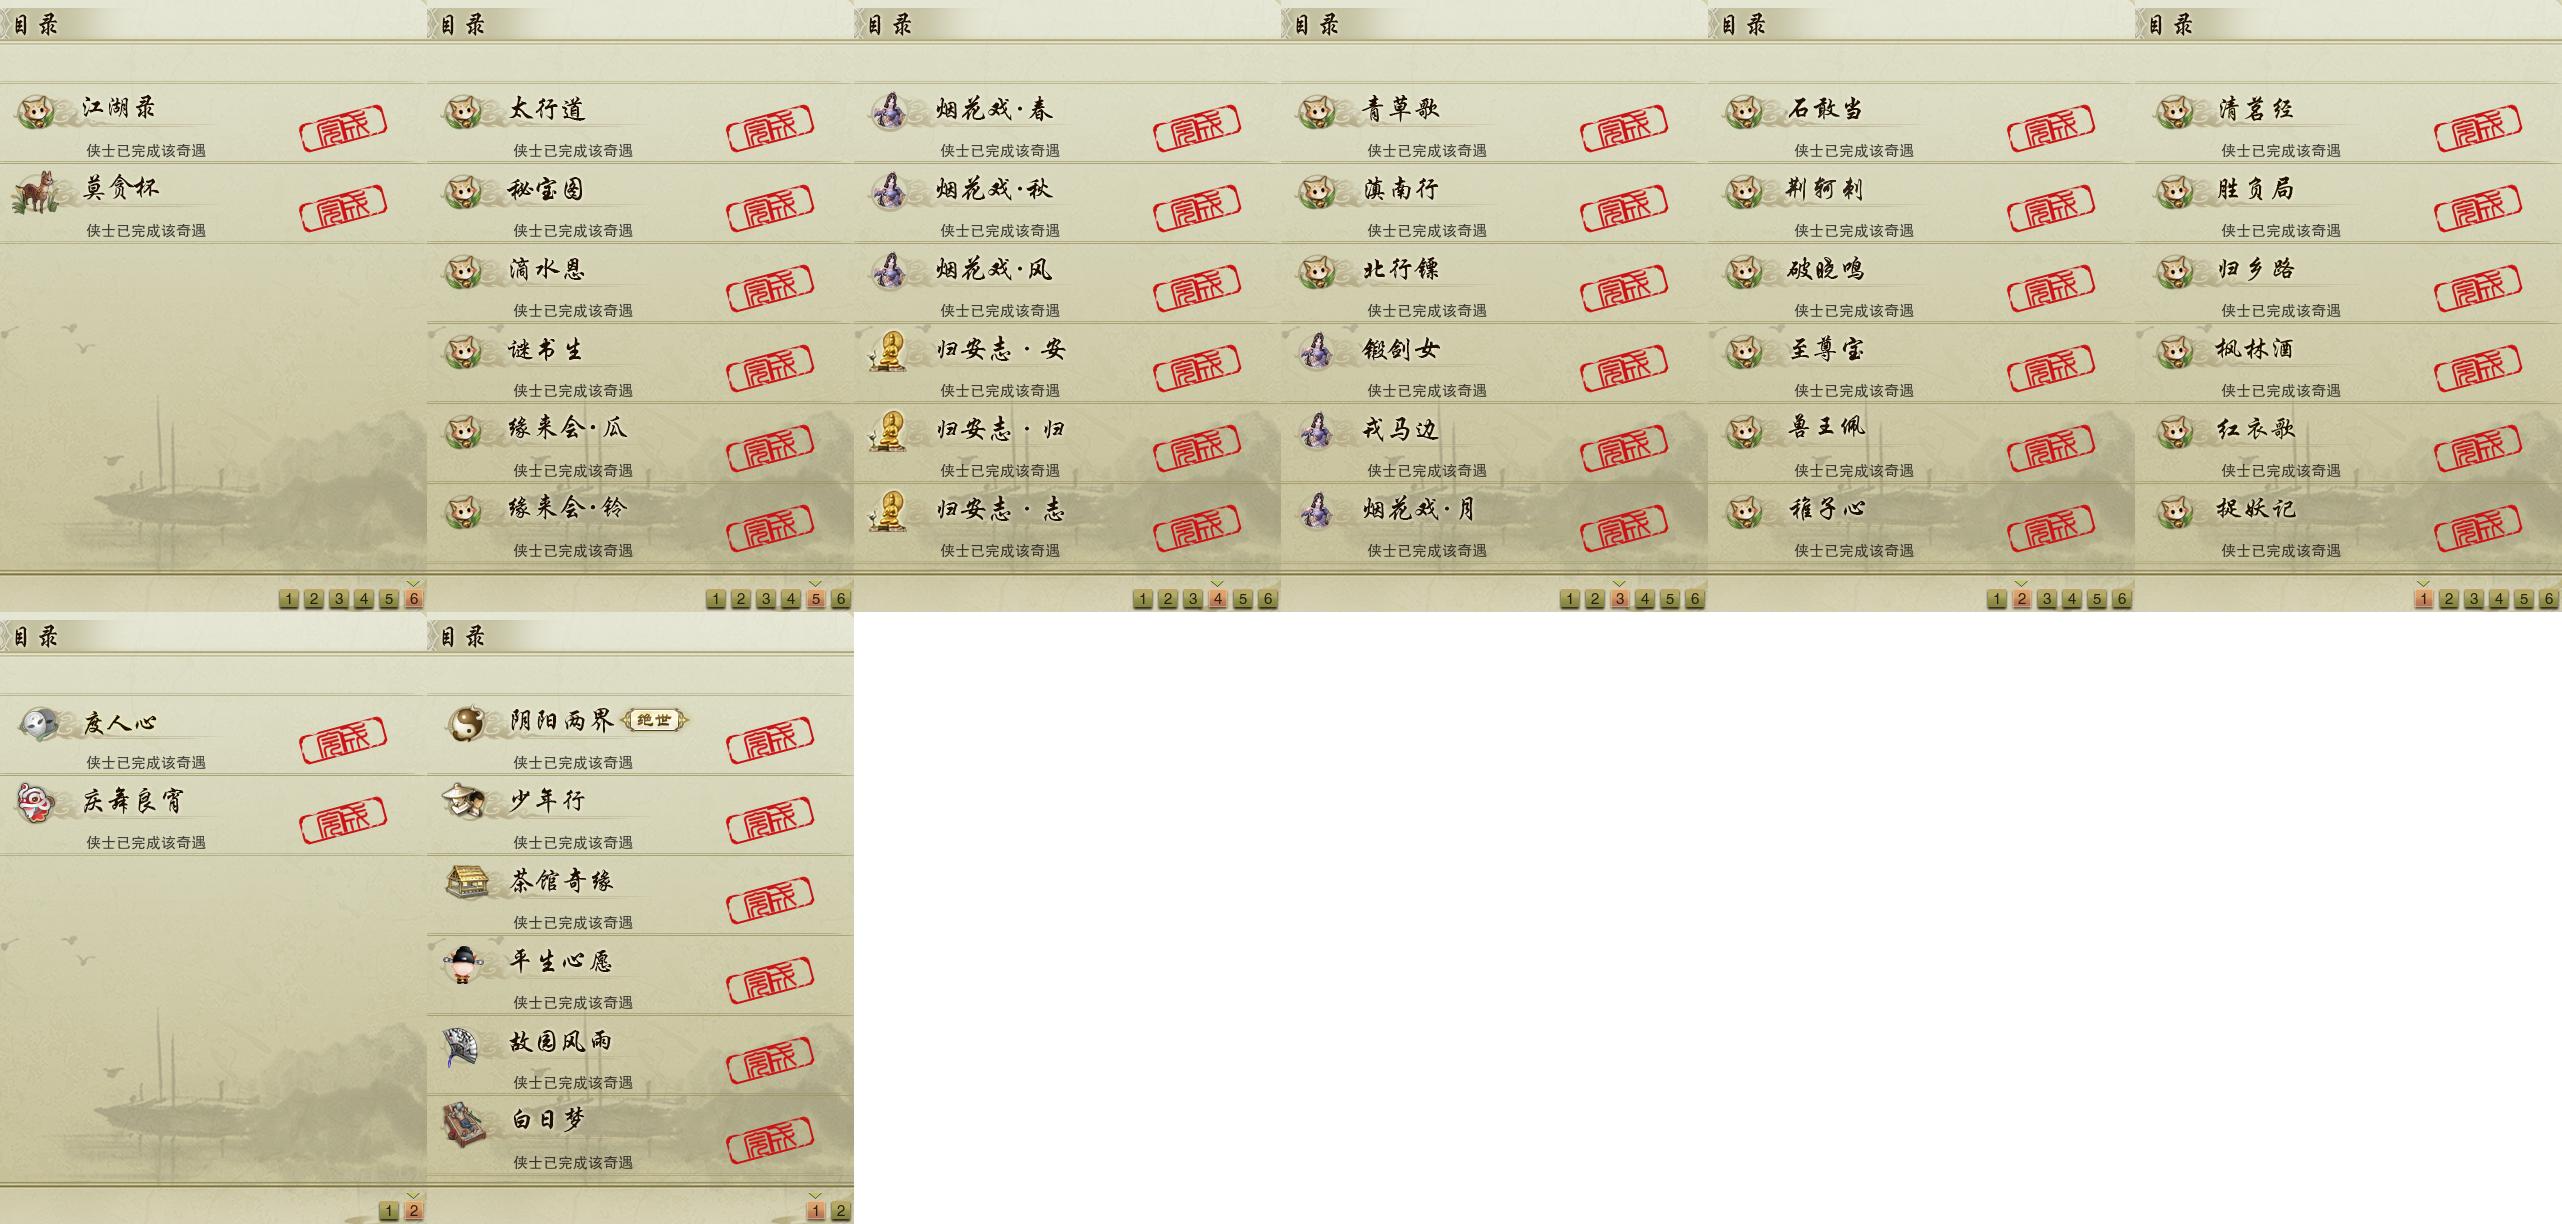Select the lion dance icon for 庆舞良宵
The height and width of the screenshot is (1224, 2562).
pos(35,803)
